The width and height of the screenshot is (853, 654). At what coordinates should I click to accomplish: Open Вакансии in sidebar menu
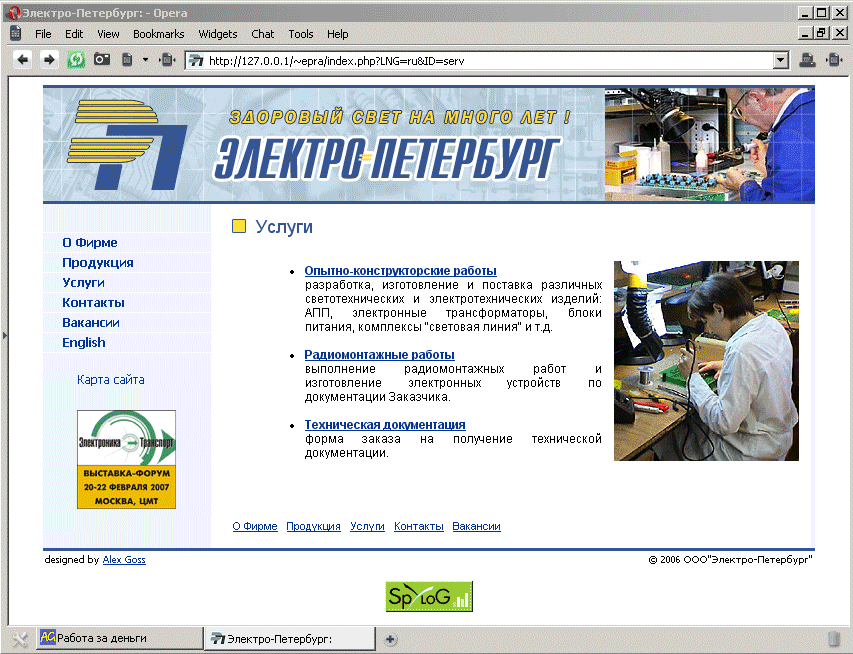point(91,323)
